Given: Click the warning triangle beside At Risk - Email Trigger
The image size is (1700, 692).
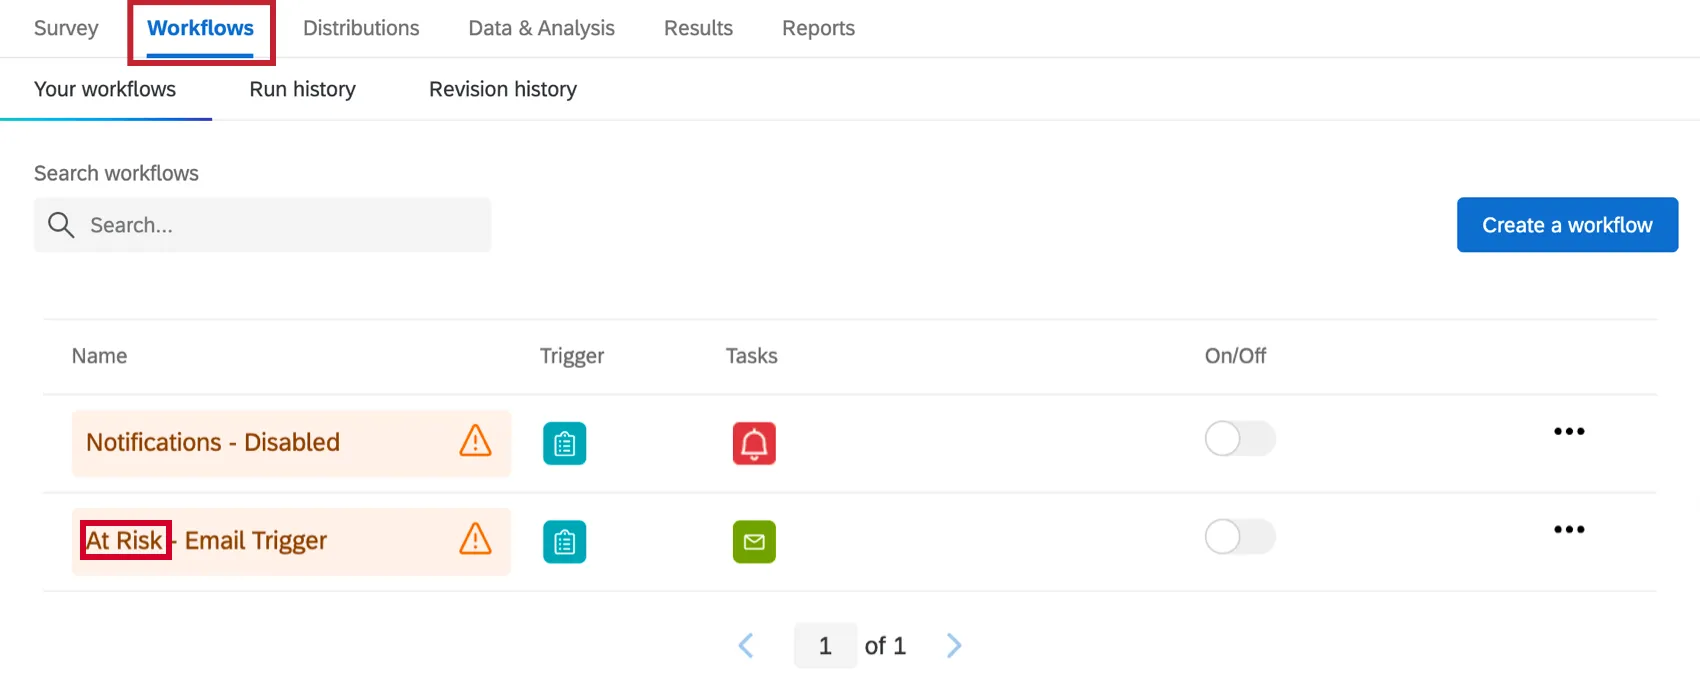Looking at the screenshot, I should tap(474, 540).
